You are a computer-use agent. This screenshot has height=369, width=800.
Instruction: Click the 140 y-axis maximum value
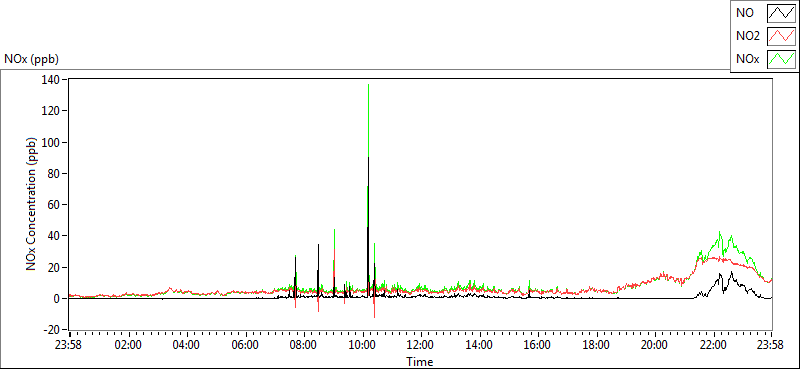point(52,80)
